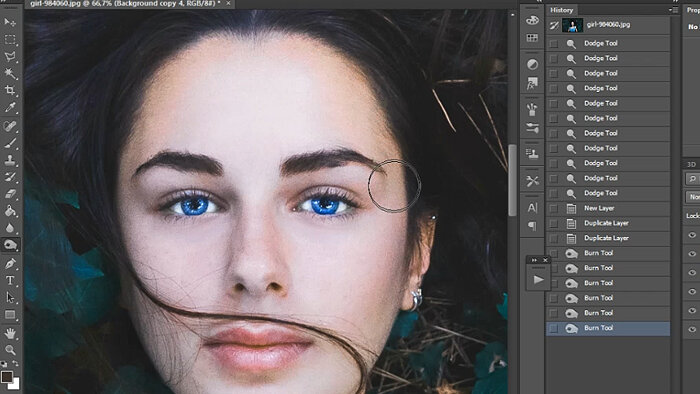Open the Clone Source panel icon
Image resolution: width=700 pixels, height=394 pixels.
532,154
